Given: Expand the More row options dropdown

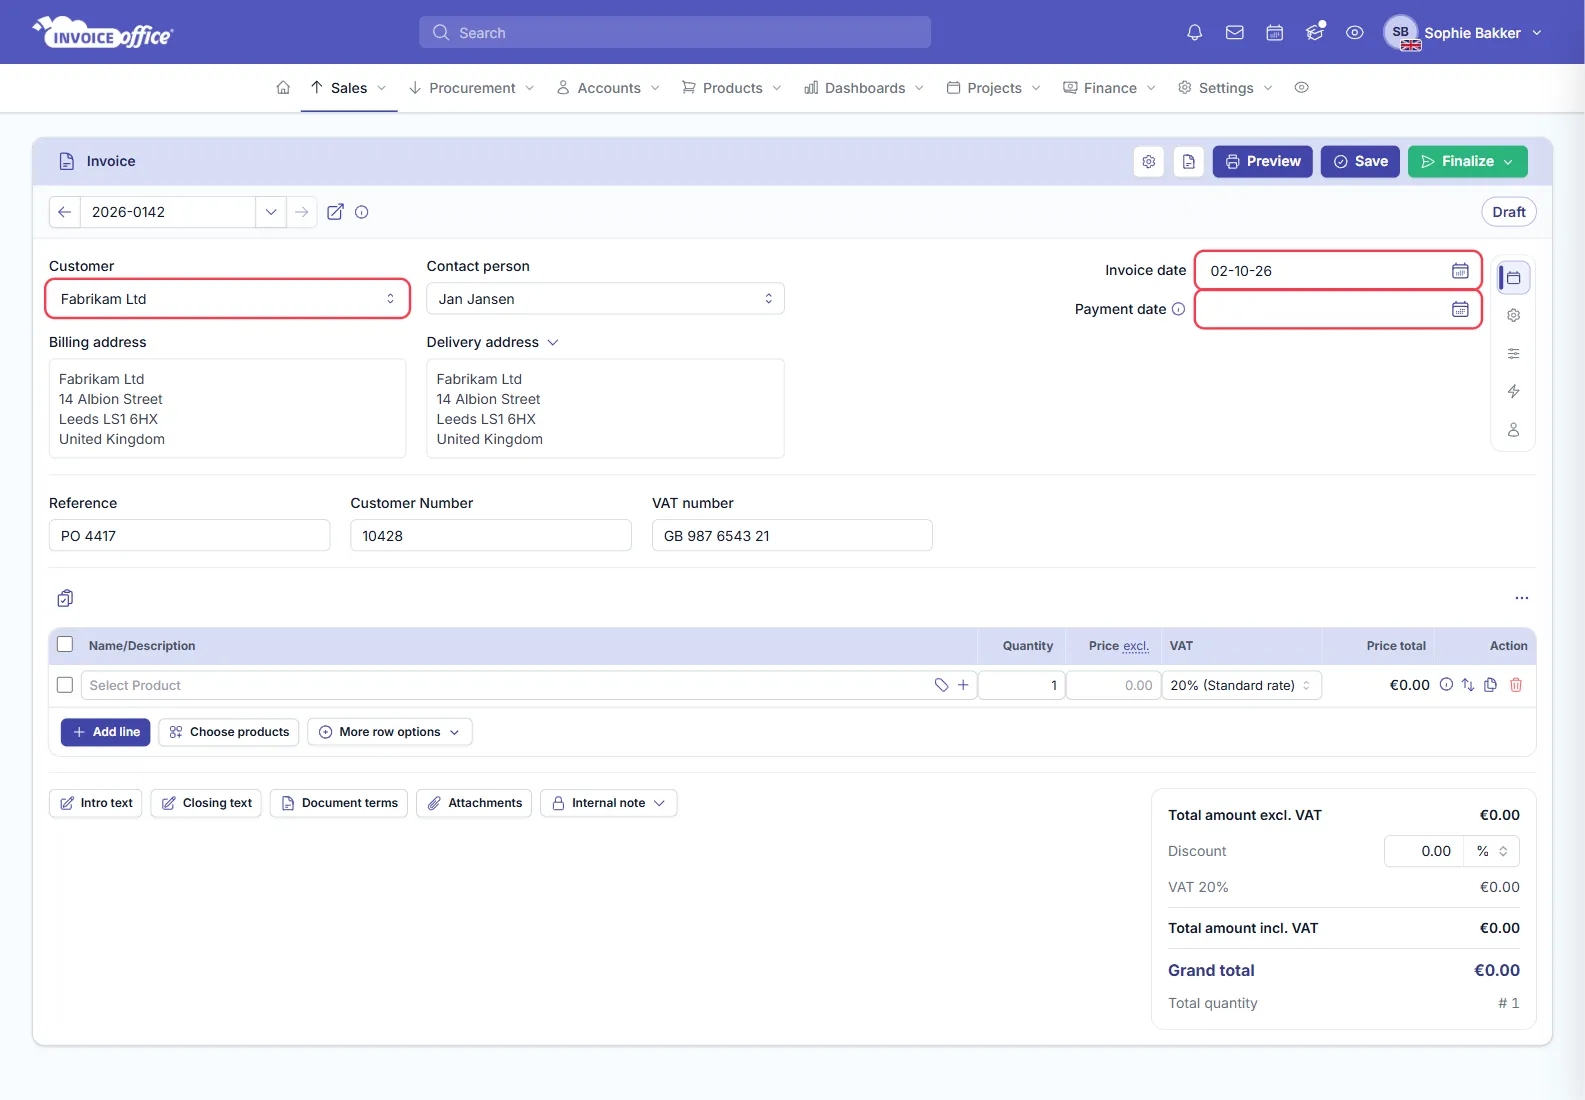Looking at the screenshot, I should click(x=390, y=732).
